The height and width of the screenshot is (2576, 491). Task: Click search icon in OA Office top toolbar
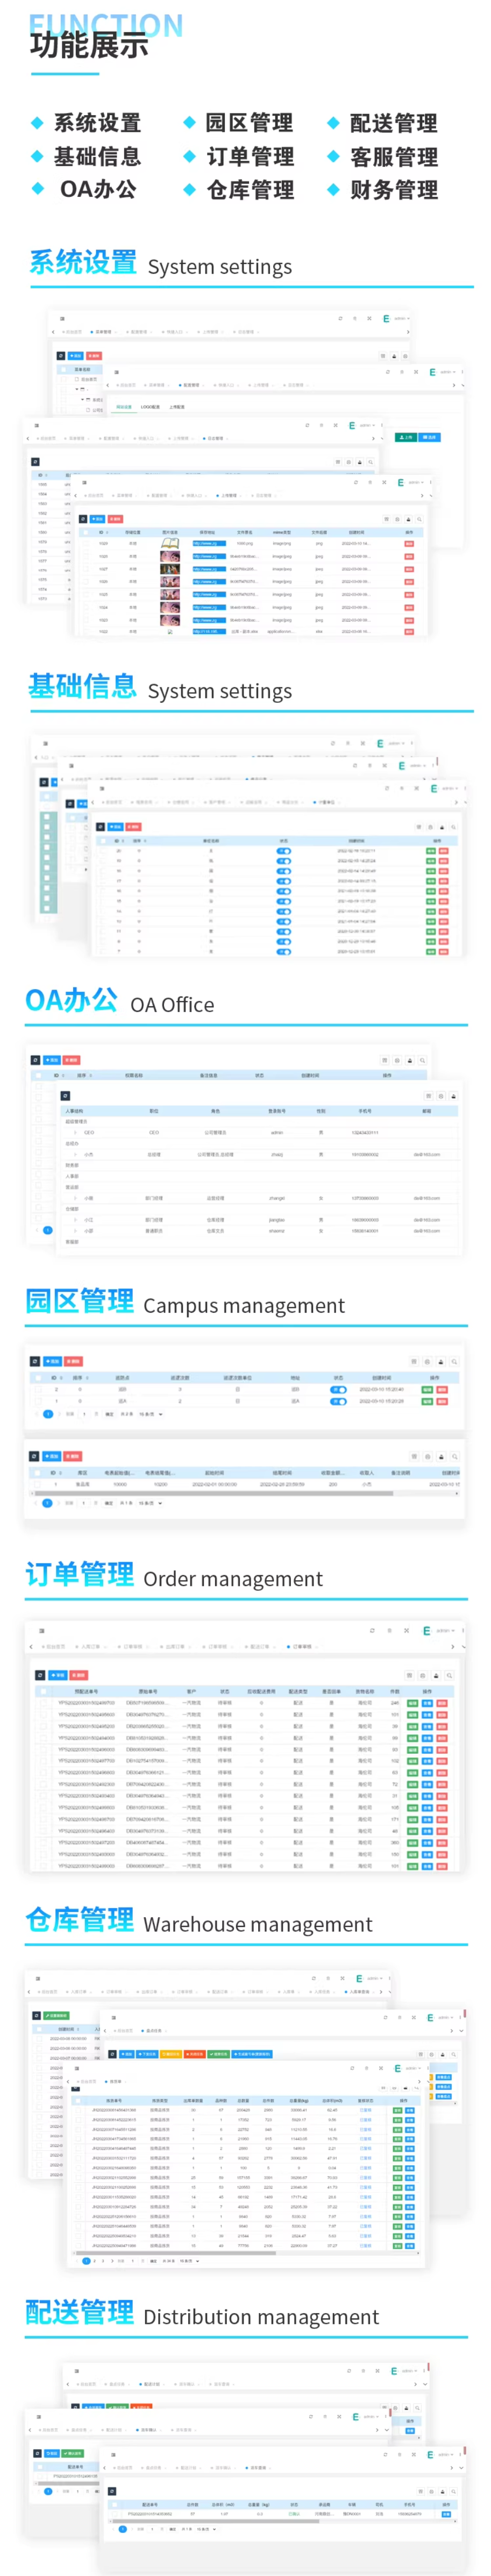pos(422,1060)
